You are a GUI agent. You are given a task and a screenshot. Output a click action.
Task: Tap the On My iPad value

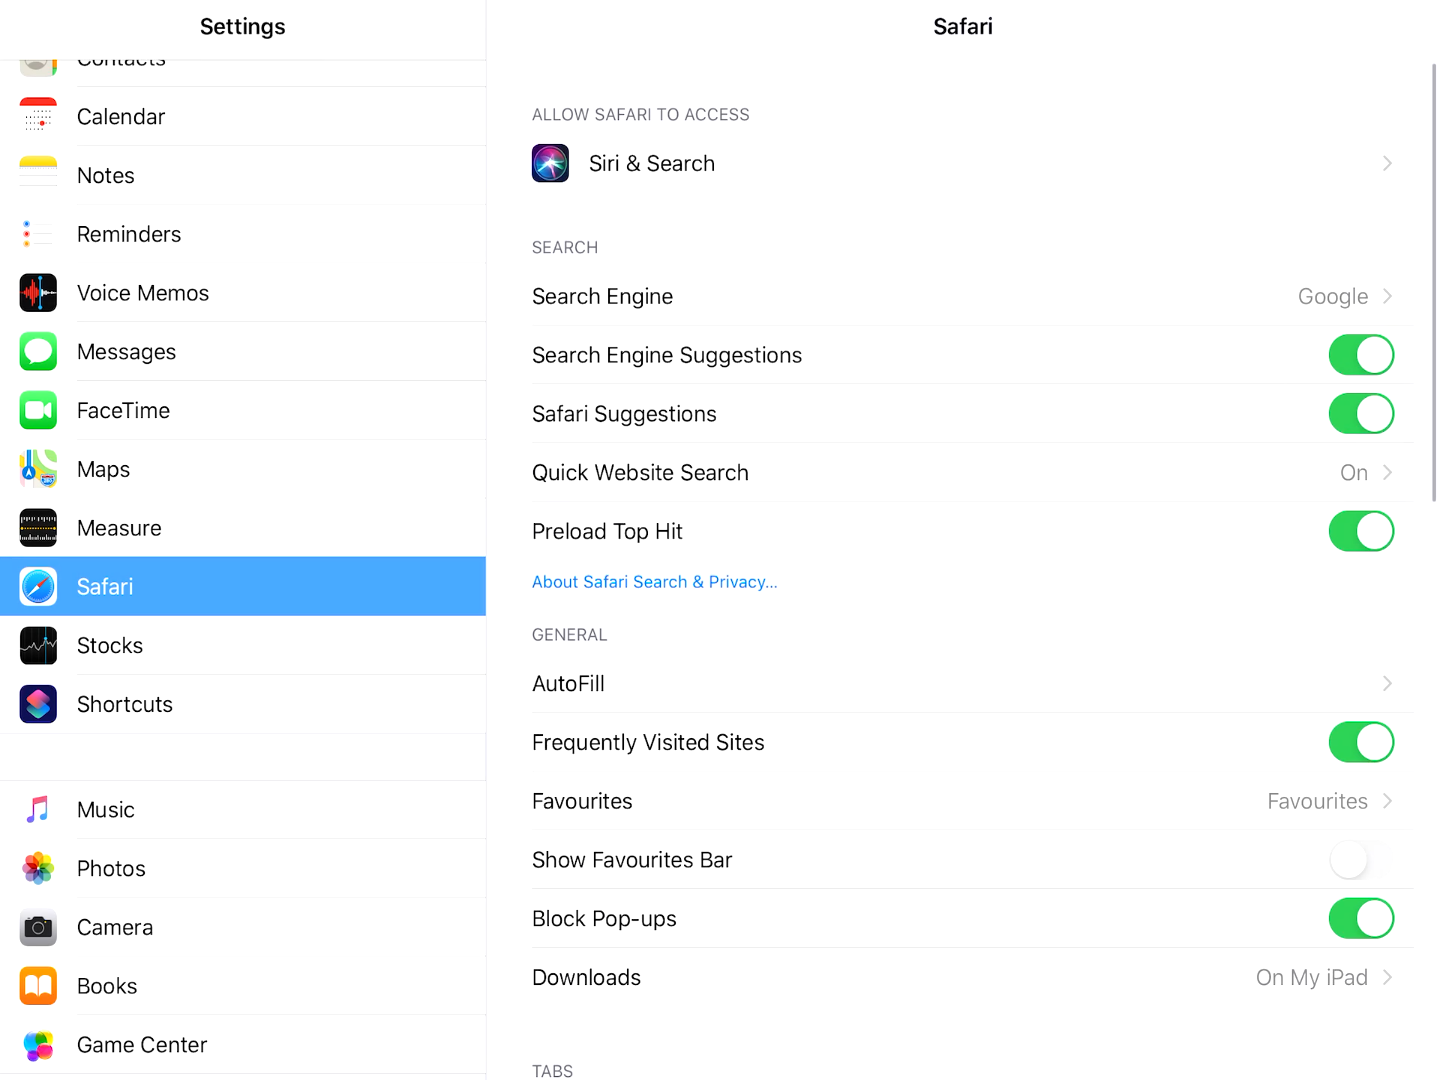[x=1311, y=978]
